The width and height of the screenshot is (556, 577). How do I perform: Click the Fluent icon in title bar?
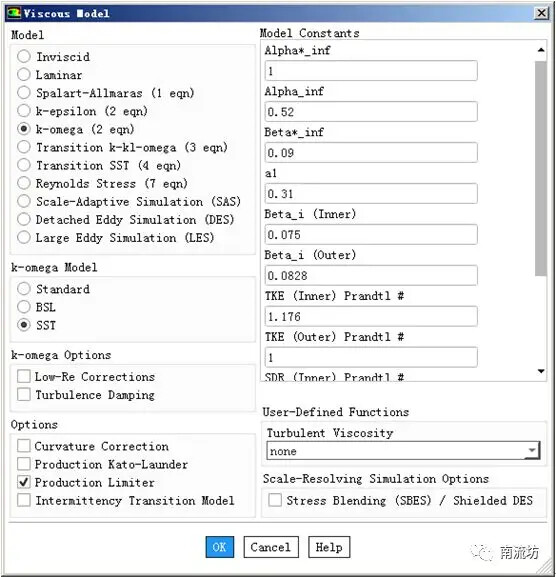[14, 13]
